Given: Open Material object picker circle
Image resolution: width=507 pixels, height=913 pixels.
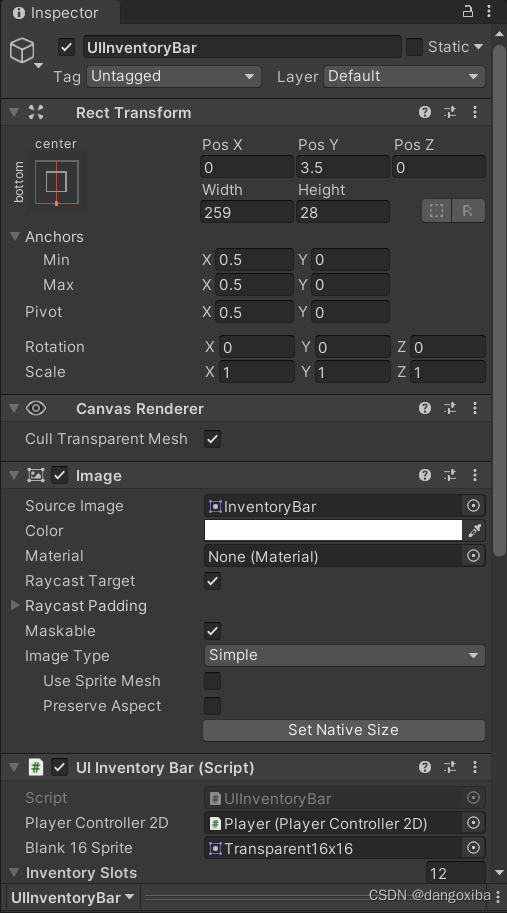Looking at the screenshot, I should click(474, 555).
